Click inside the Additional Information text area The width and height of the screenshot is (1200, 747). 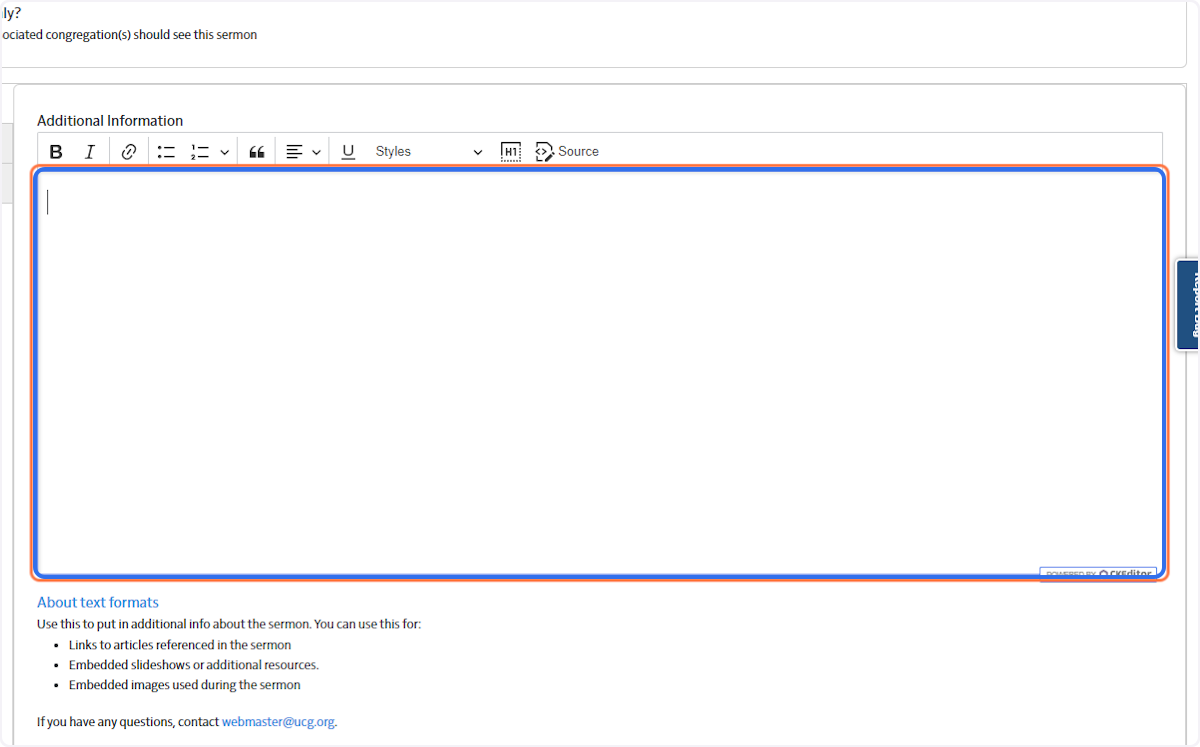pos(600,374)
